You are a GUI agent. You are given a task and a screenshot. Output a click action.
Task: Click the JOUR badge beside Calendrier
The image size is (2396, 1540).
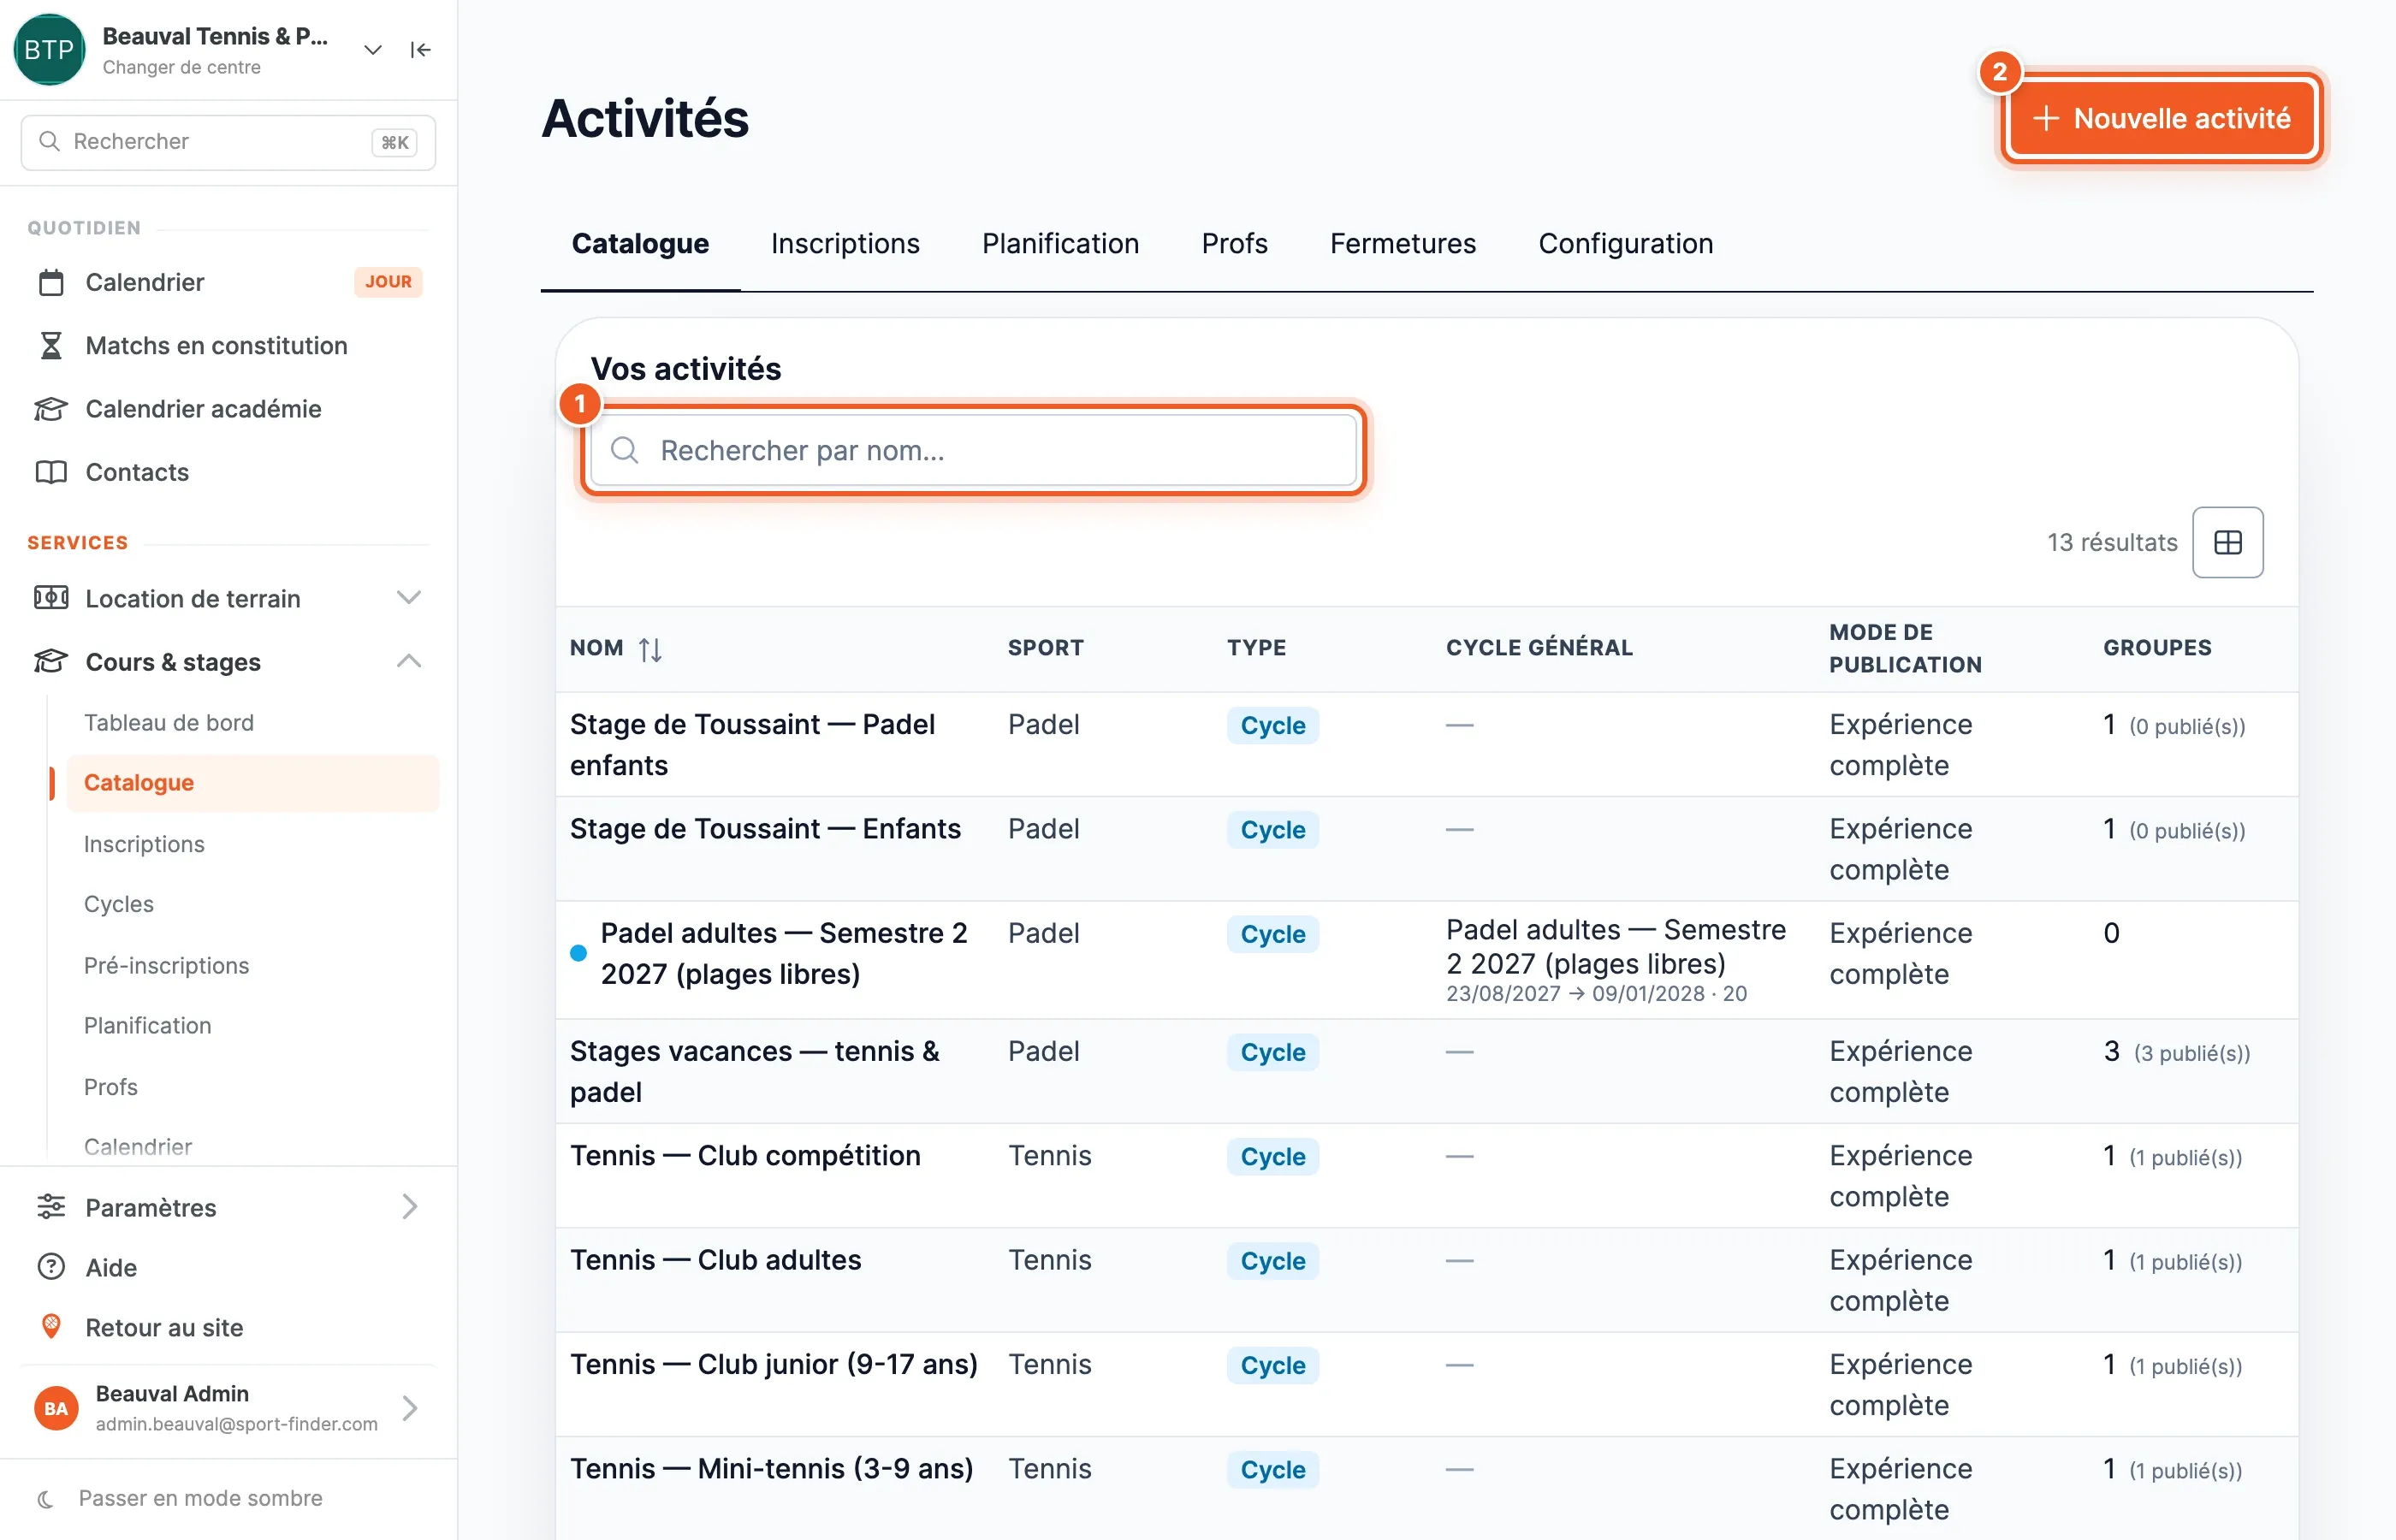coord(388,282)
